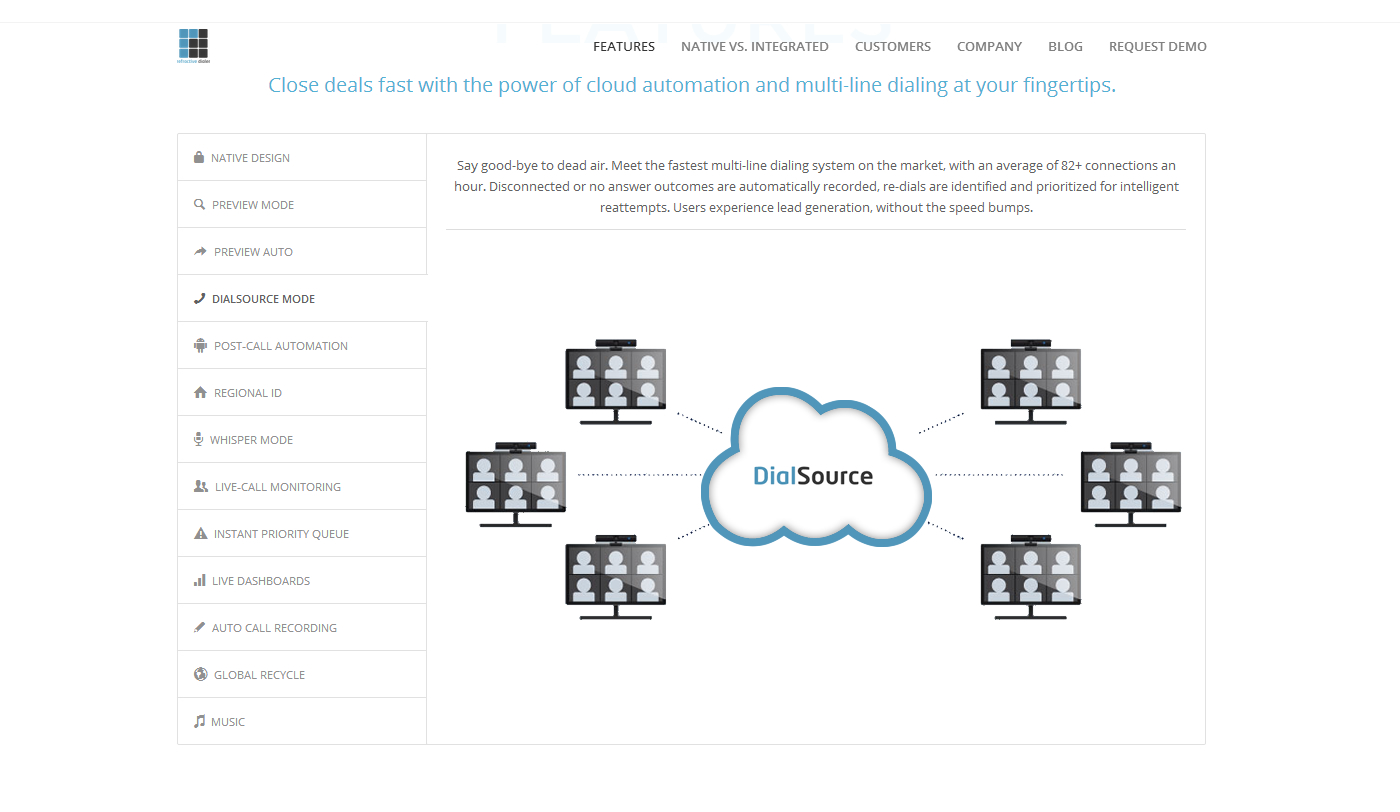Click the music note icon beside Music
This screenshot has width=1400, height=812.
(x=199, y=721)
